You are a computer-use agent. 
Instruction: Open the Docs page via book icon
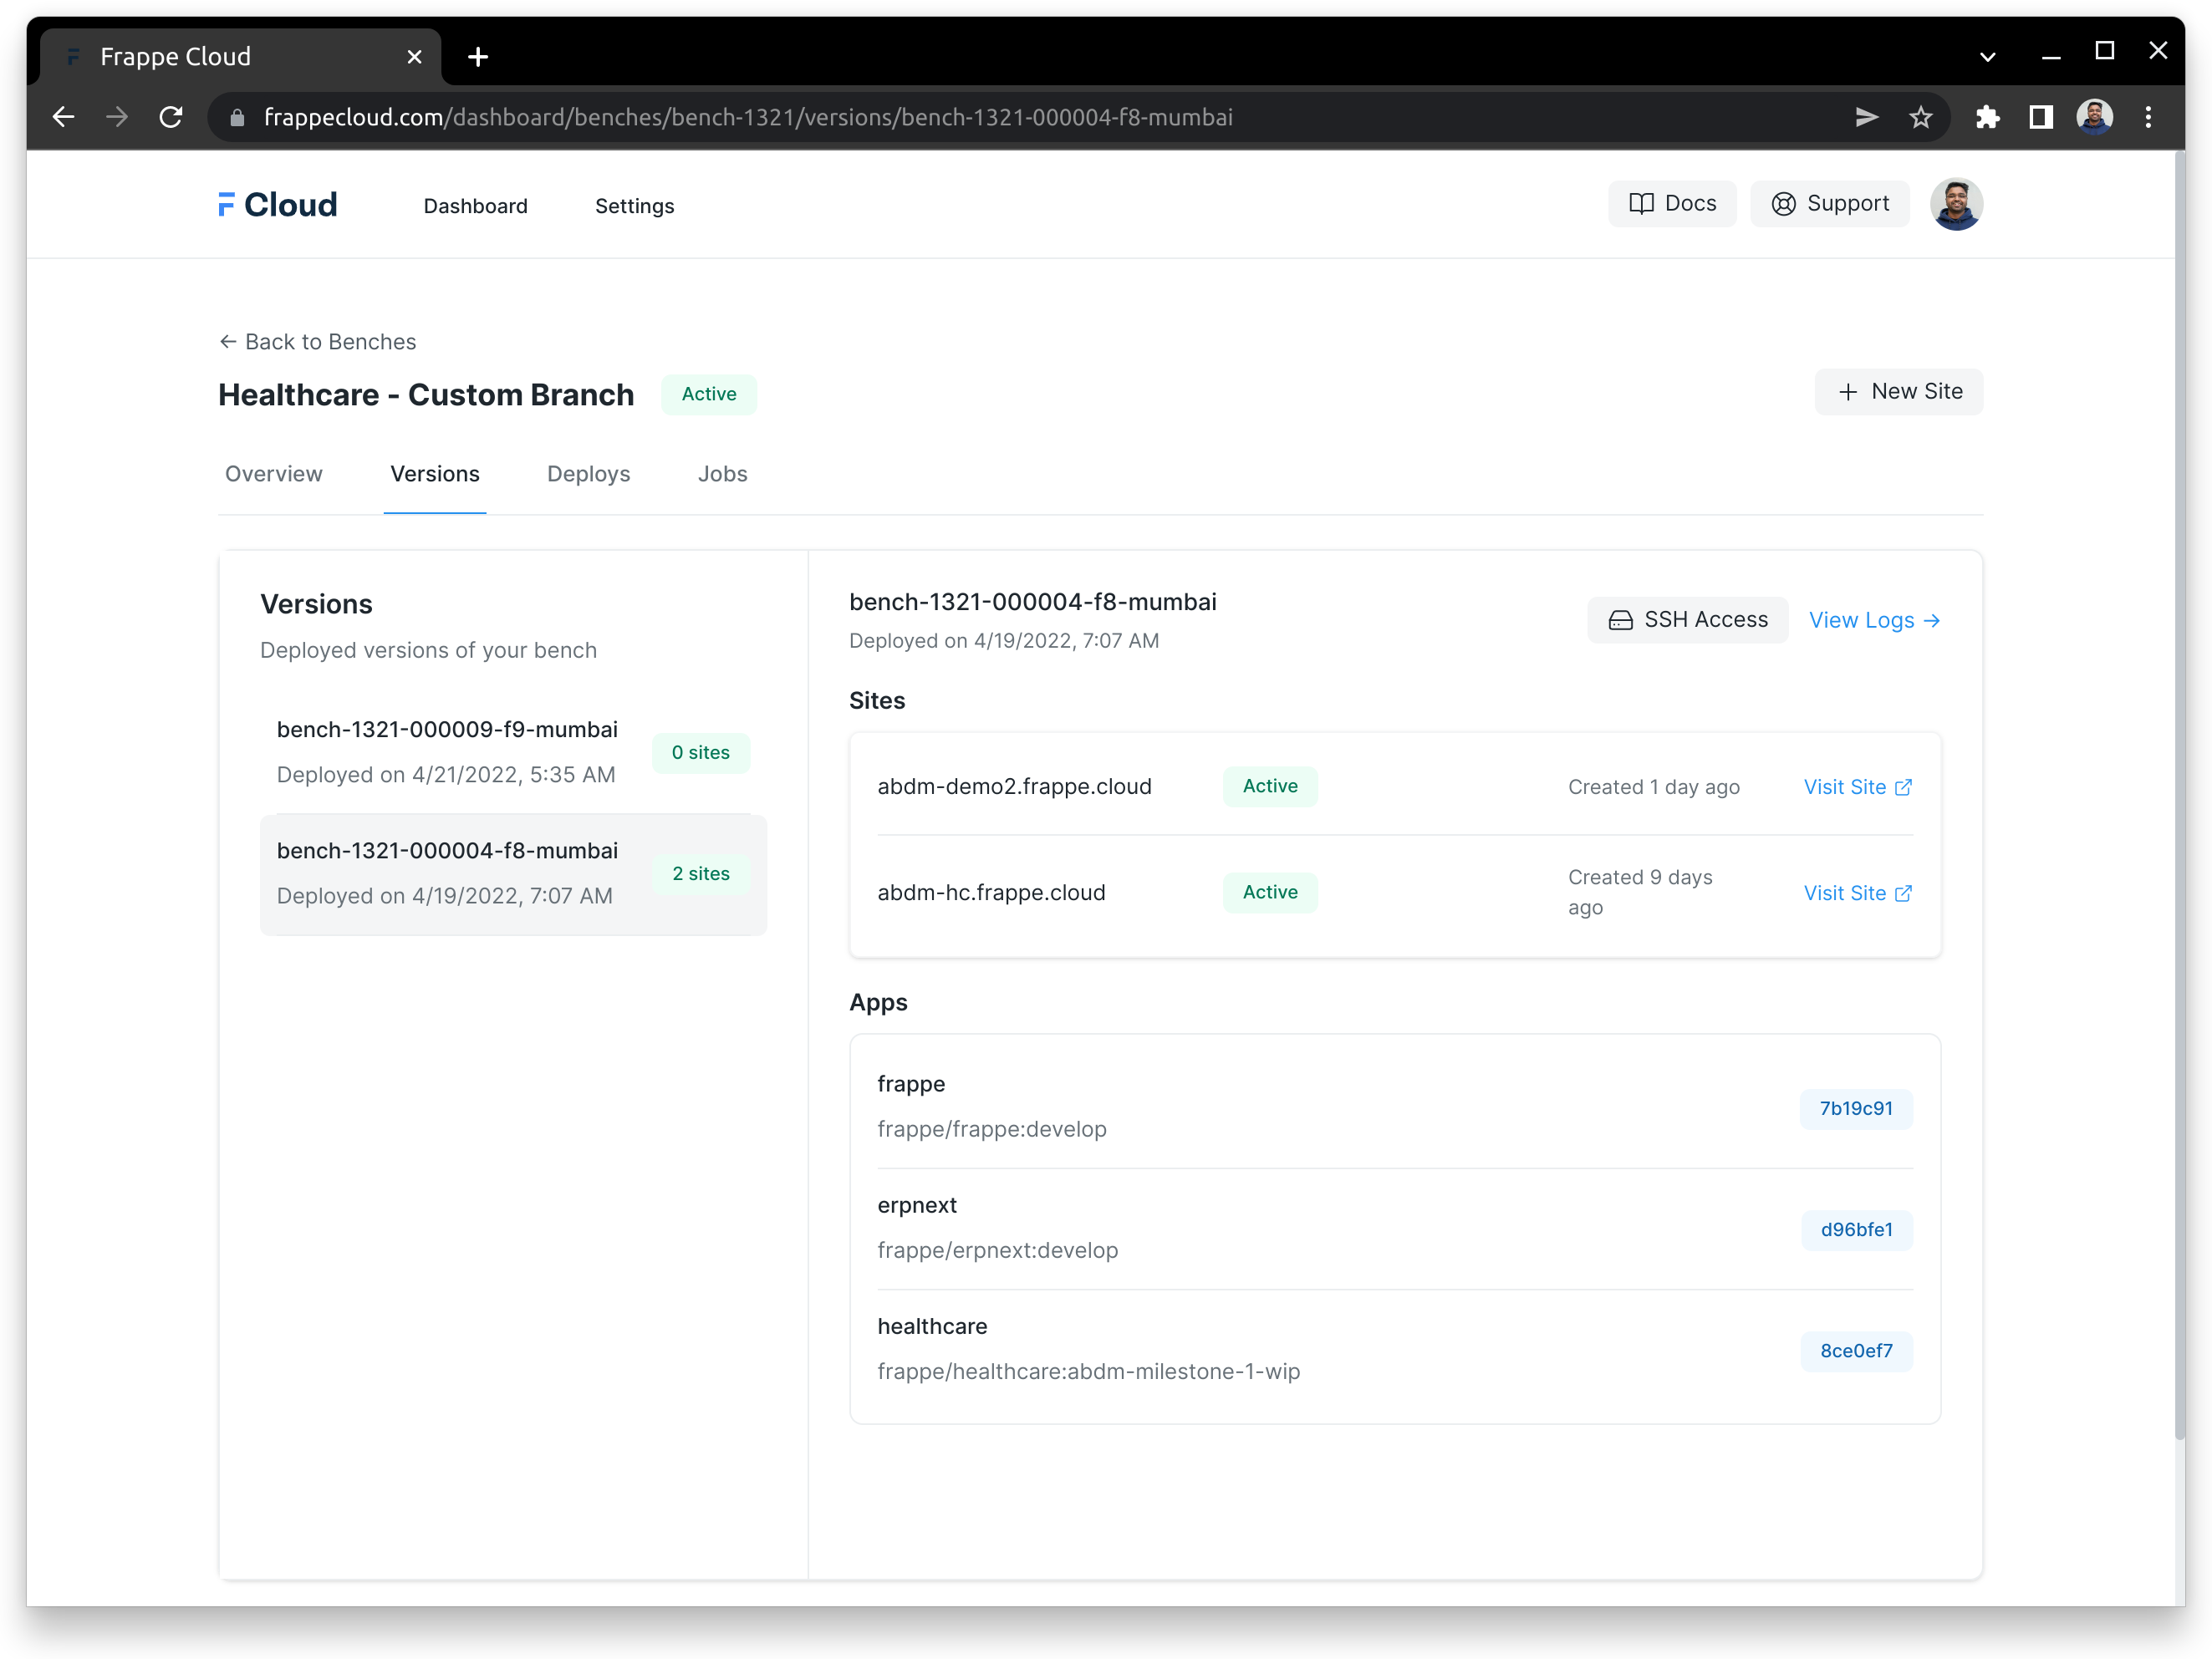click(x=1672, y=203)
